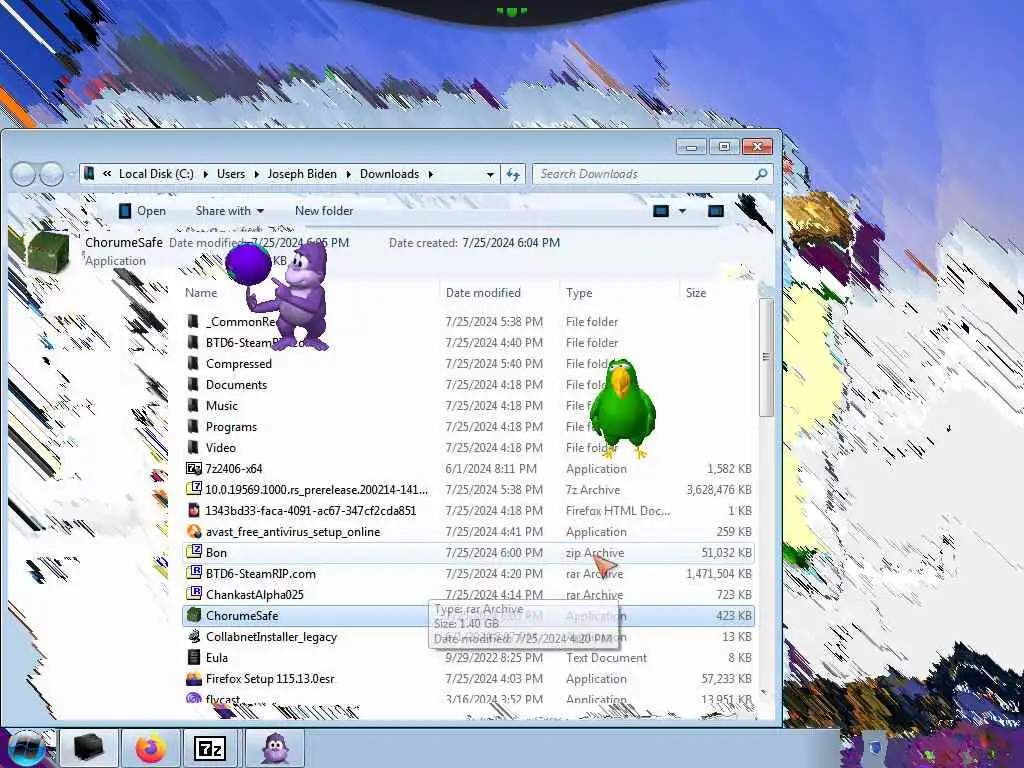1024x768 pixels.
Task: Click the Back navigation button
Action: 24,174
